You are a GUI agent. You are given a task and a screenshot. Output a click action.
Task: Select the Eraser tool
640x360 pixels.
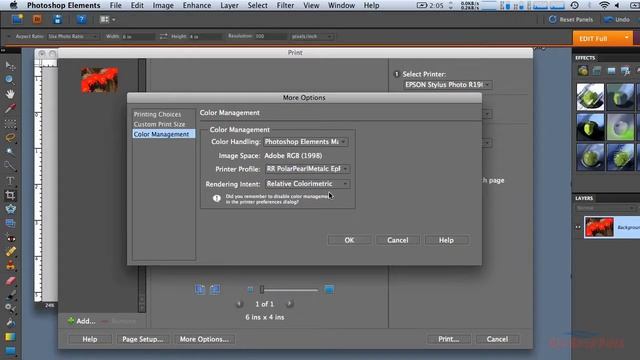tap(10, 280)
